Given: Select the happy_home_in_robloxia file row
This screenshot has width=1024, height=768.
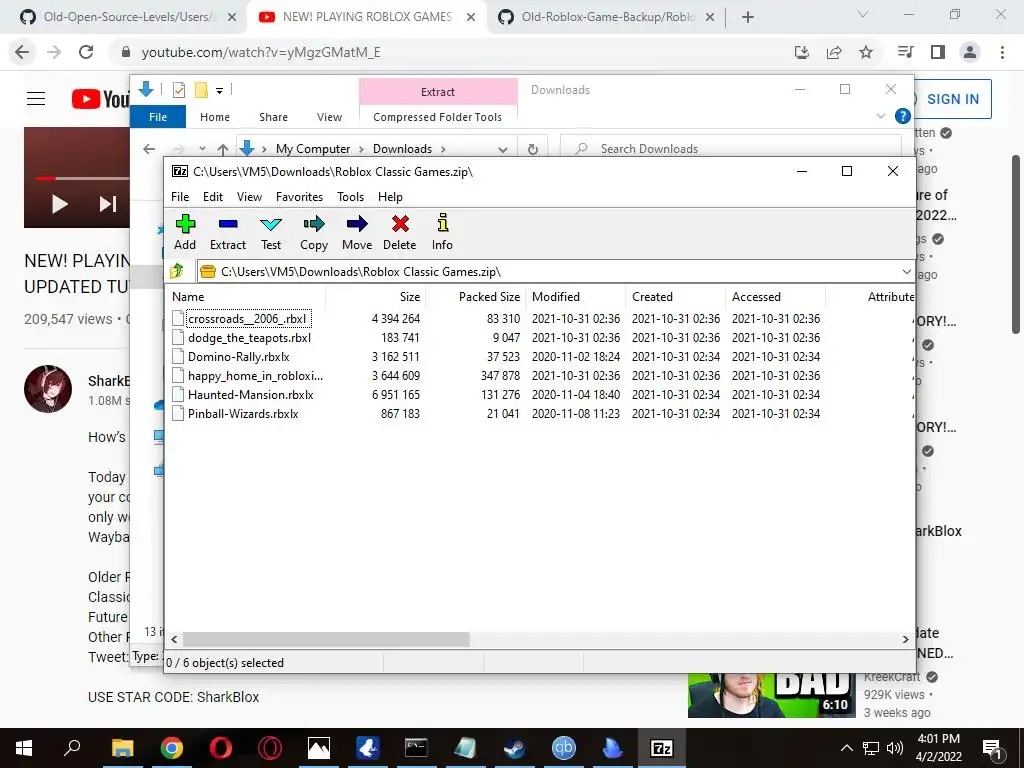Looking at the screenshot, I should 539,376.
